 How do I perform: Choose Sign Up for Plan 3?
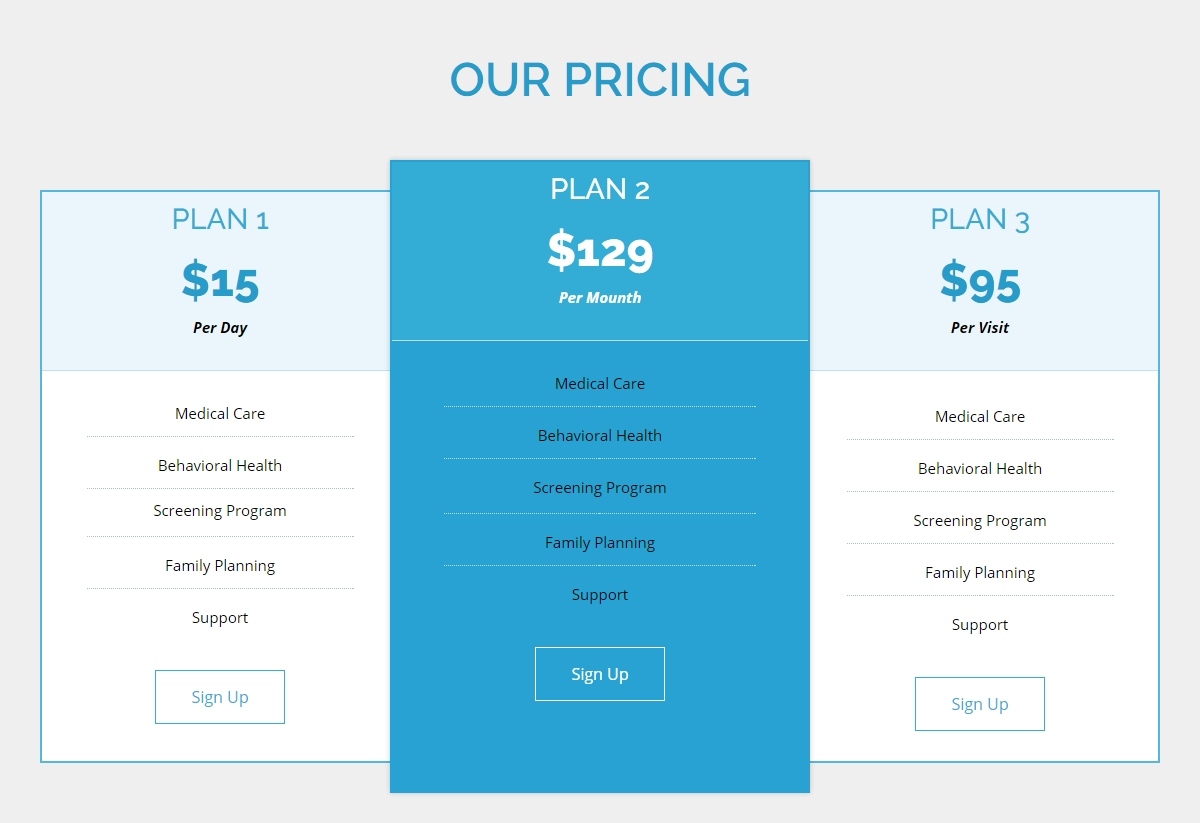pyautogui.click(x=980, y=704)
